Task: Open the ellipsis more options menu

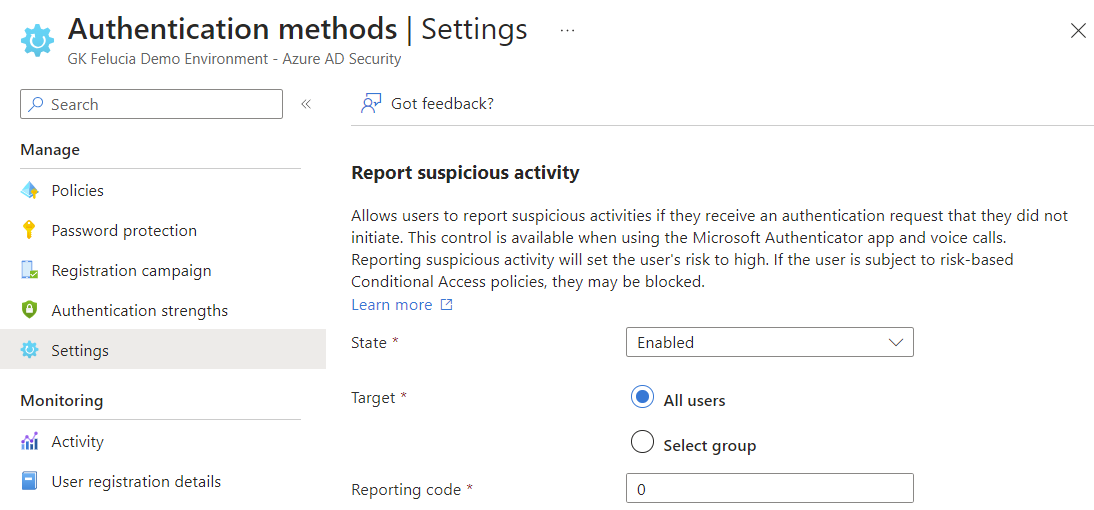Action: [567, 31]
